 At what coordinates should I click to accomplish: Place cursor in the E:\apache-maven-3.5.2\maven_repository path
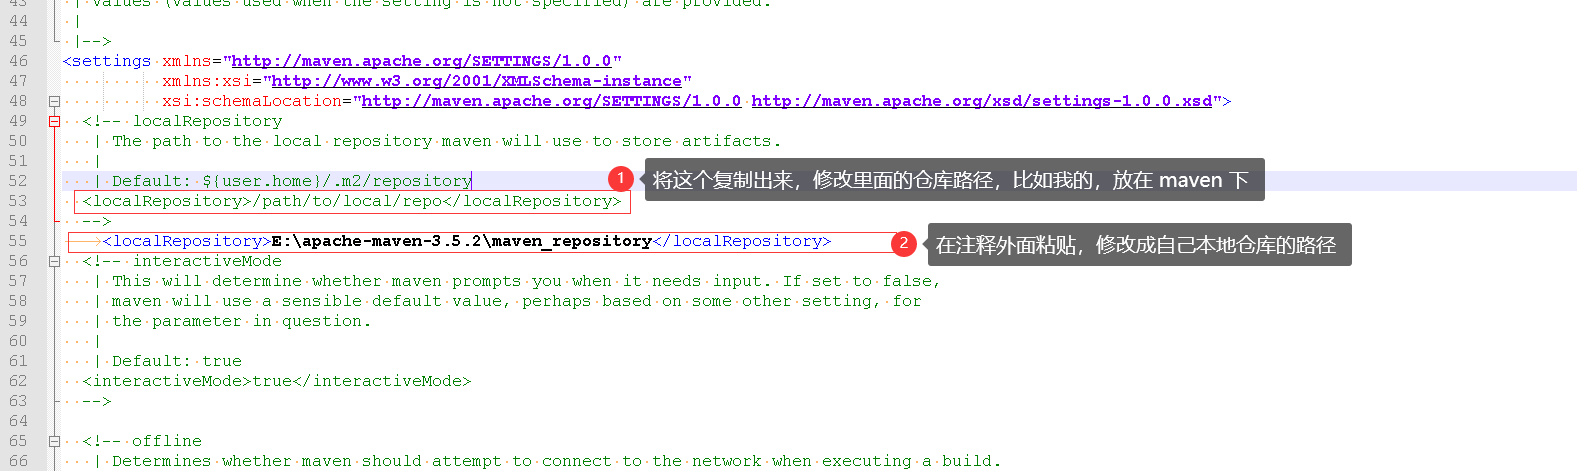coord(462,241)
